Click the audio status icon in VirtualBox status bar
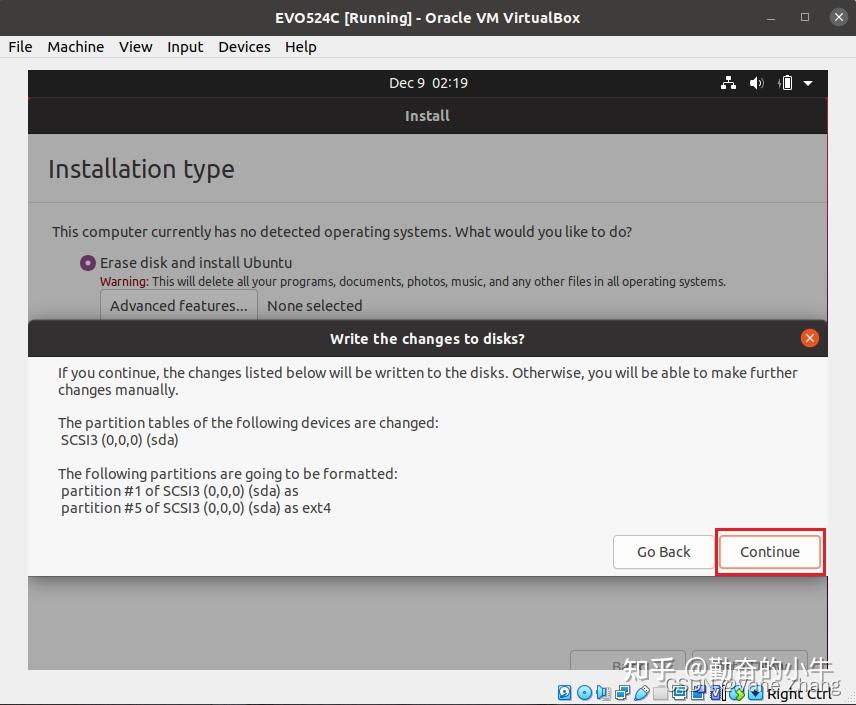Viewport: 856px width, 705px height. point(603,693)
